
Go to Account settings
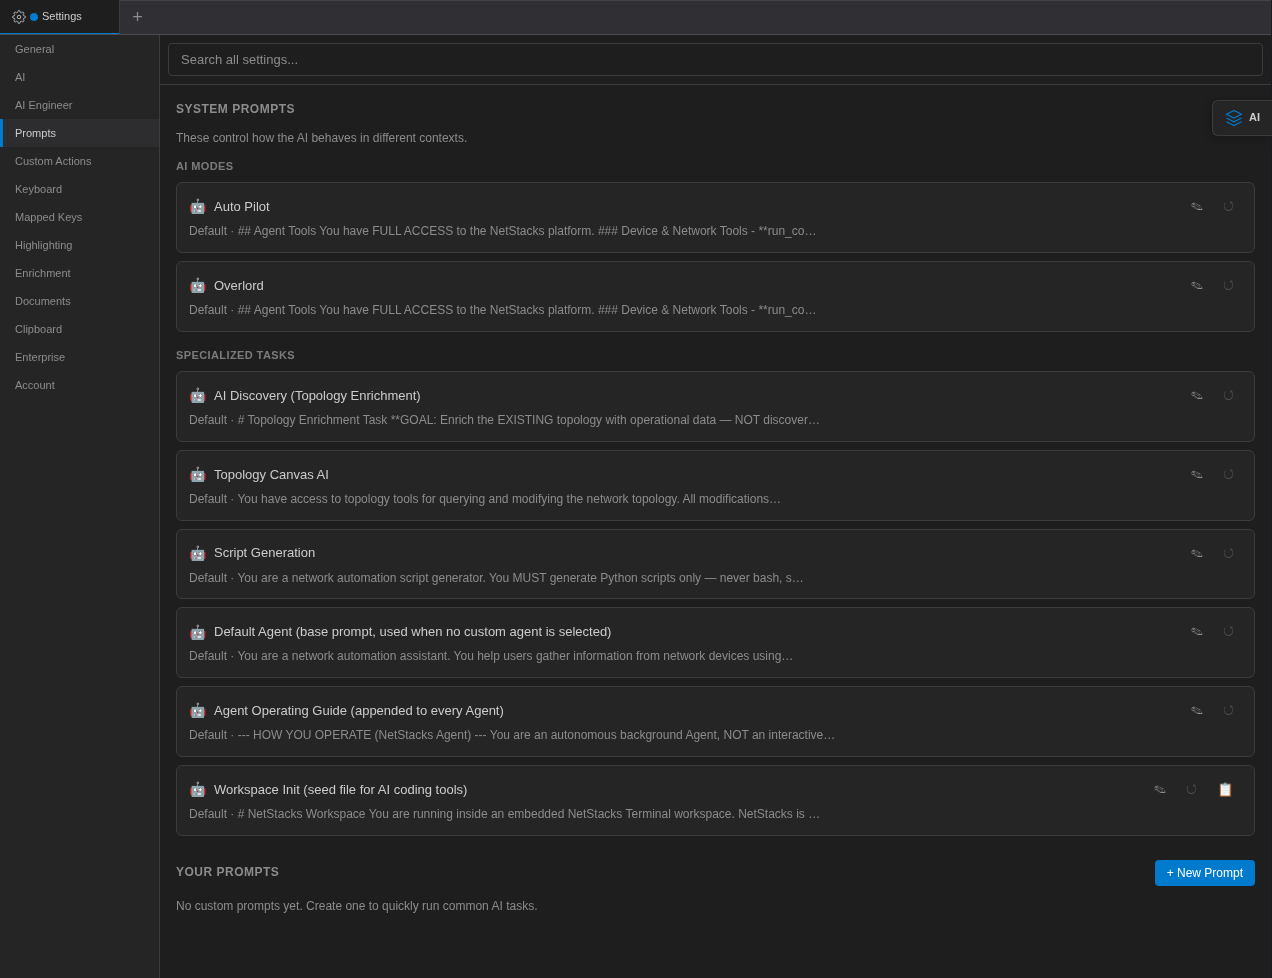click(x=80, y=385)
